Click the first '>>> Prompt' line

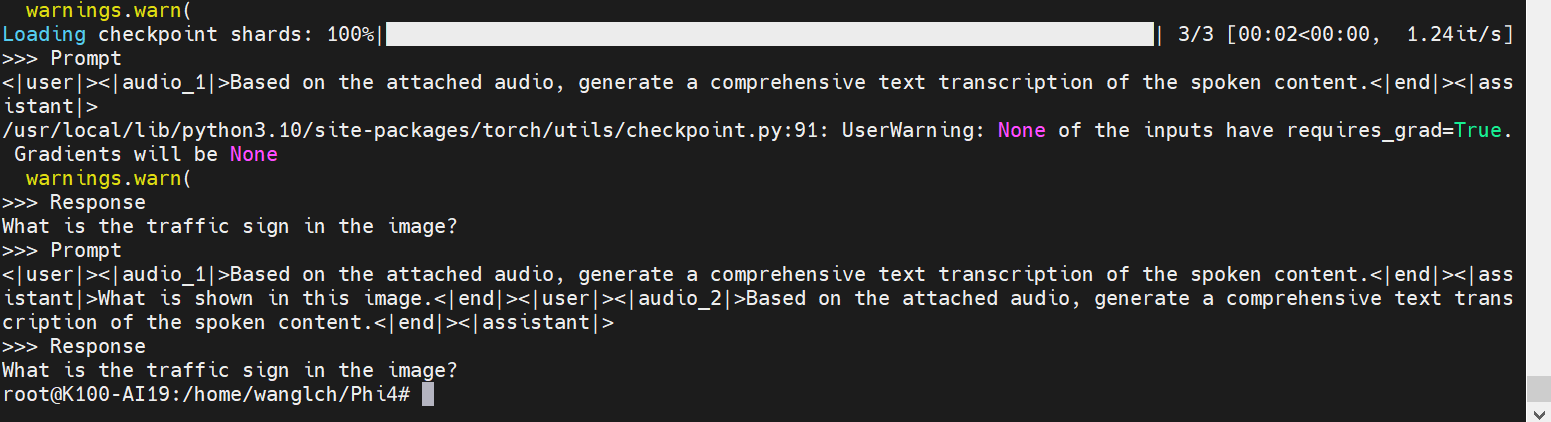pyautogui.click(x=62, y=58)
